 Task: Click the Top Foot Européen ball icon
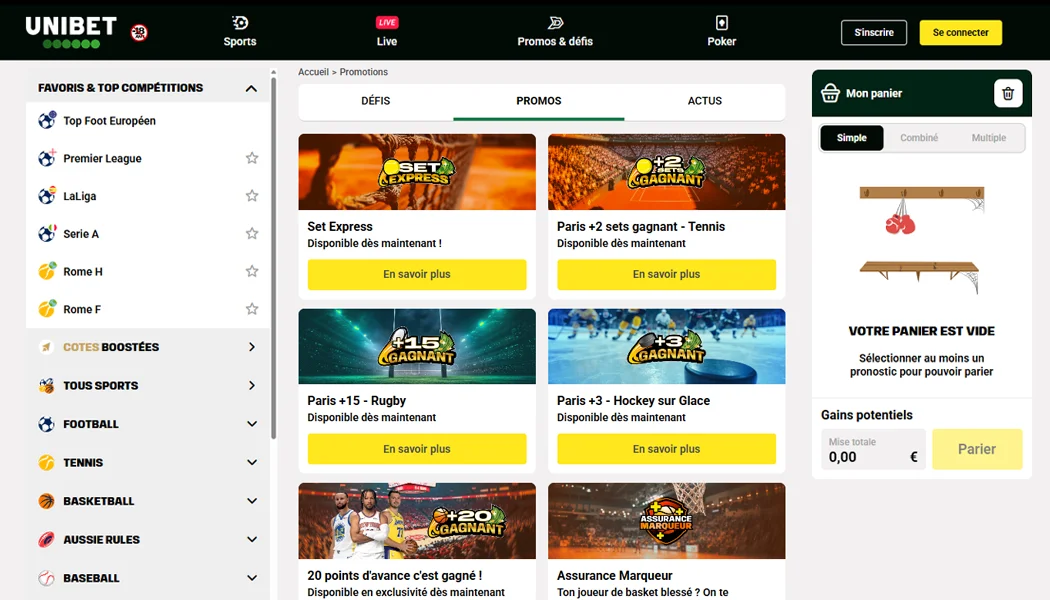tap(47, 121)
